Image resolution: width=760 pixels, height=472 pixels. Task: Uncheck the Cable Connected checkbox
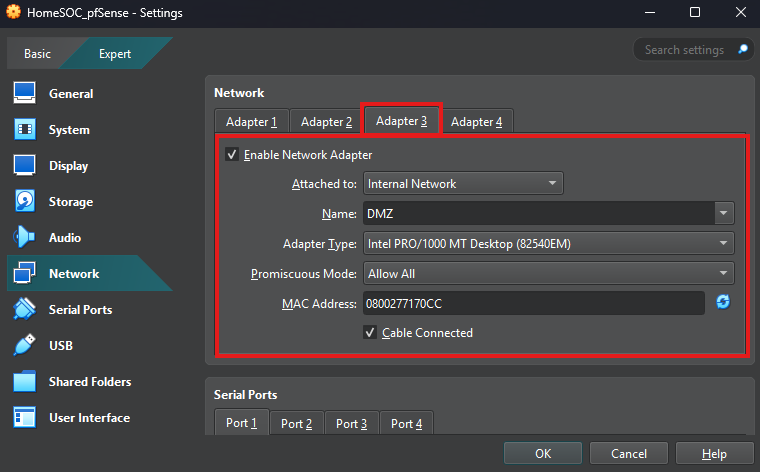coord(370,333)
